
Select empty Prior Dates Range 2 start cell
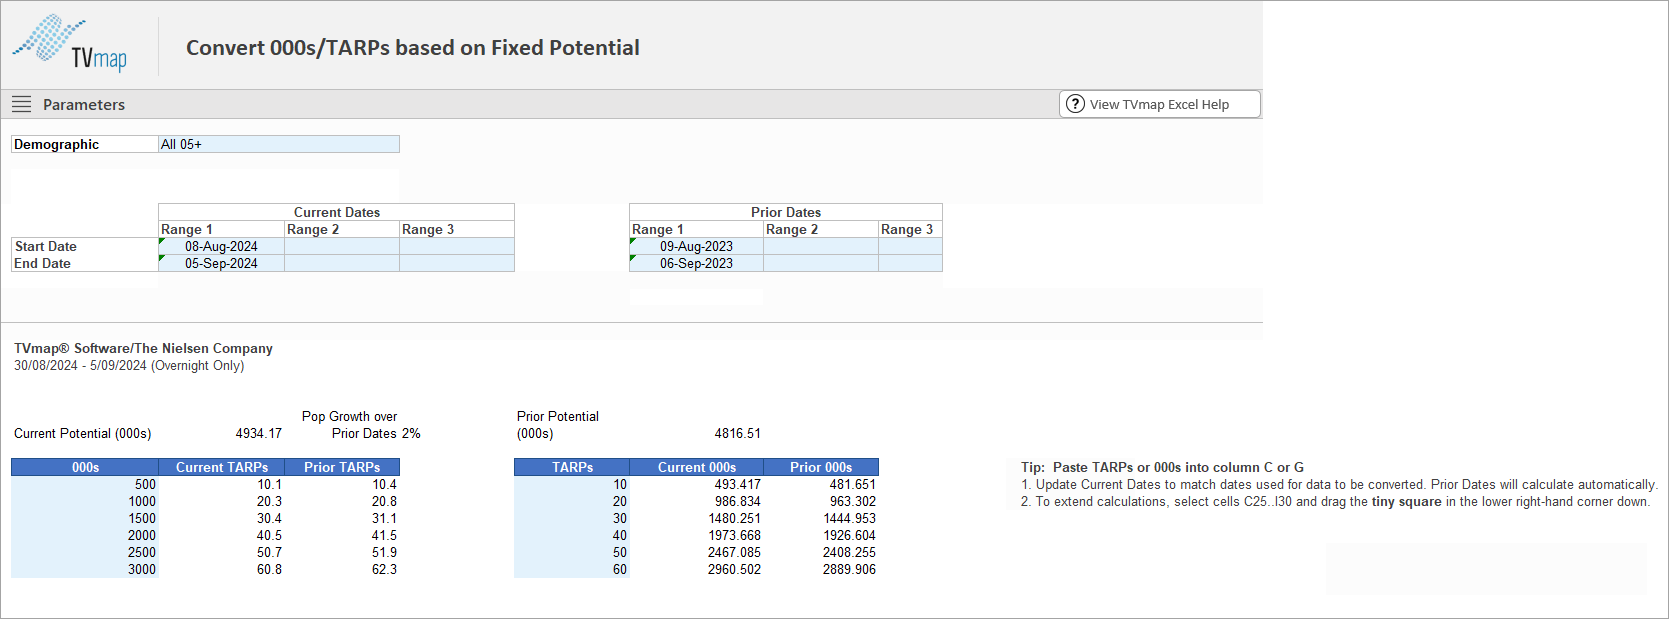[821, 246]
